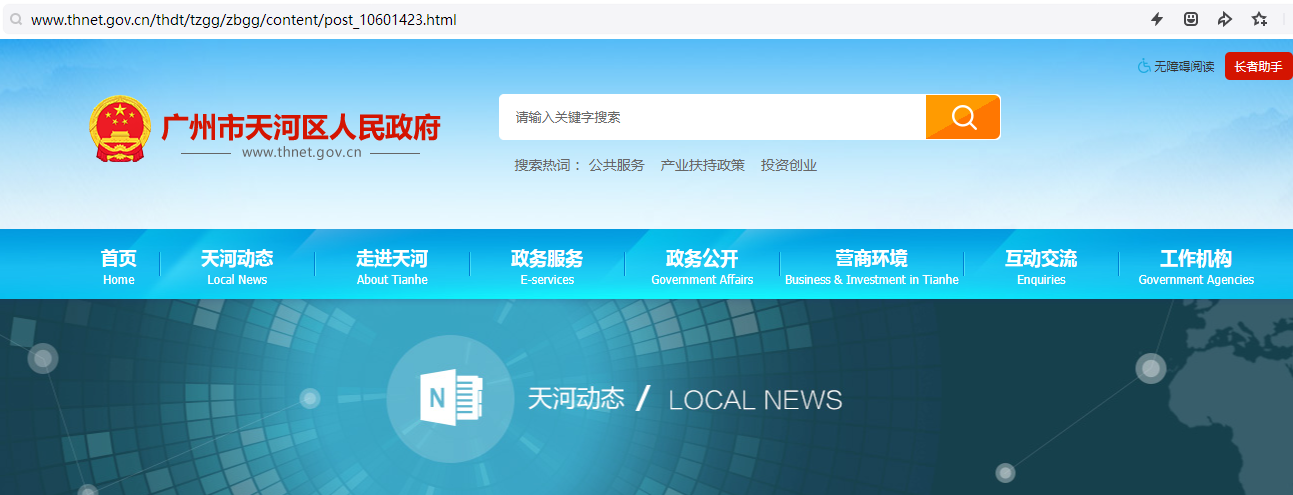Click the 公共服务 hot search term

[616, 165]
